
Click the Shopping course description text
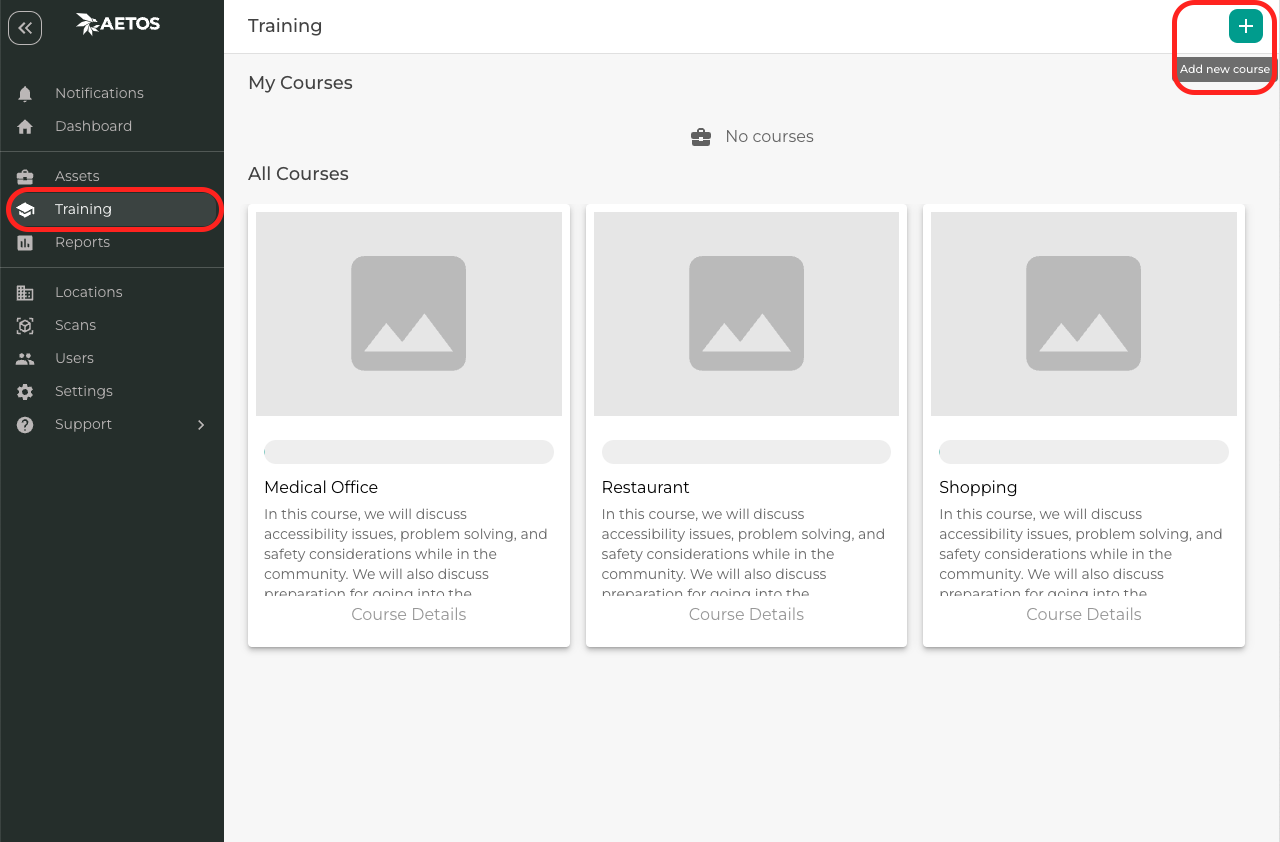1082,553
